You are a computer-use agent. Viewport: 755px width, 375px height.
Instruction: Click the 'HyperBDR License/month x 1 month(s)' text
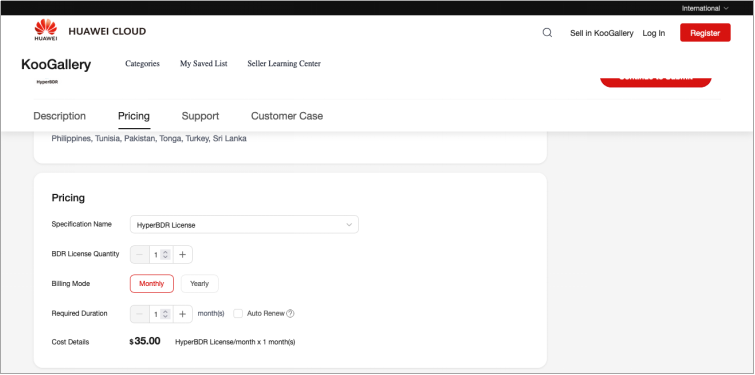pos(235,342)
